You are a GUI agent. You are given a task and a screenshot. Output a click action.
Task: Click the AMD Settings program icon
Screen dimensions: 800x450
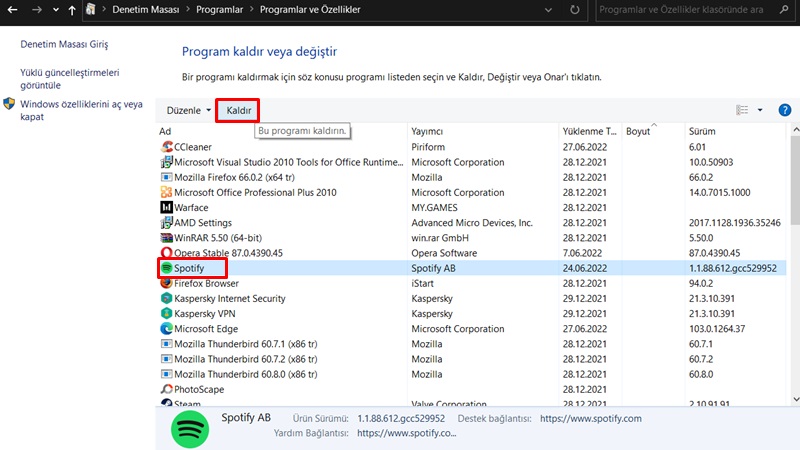pyautogui.click(x=166, y=223)
